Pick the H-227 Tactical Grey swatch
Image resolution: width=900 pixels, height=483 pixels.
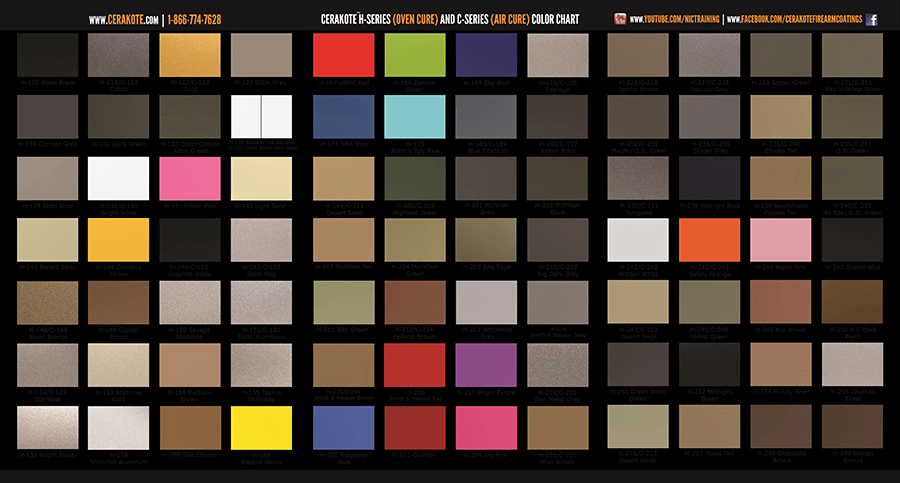(x=709, y=55)
